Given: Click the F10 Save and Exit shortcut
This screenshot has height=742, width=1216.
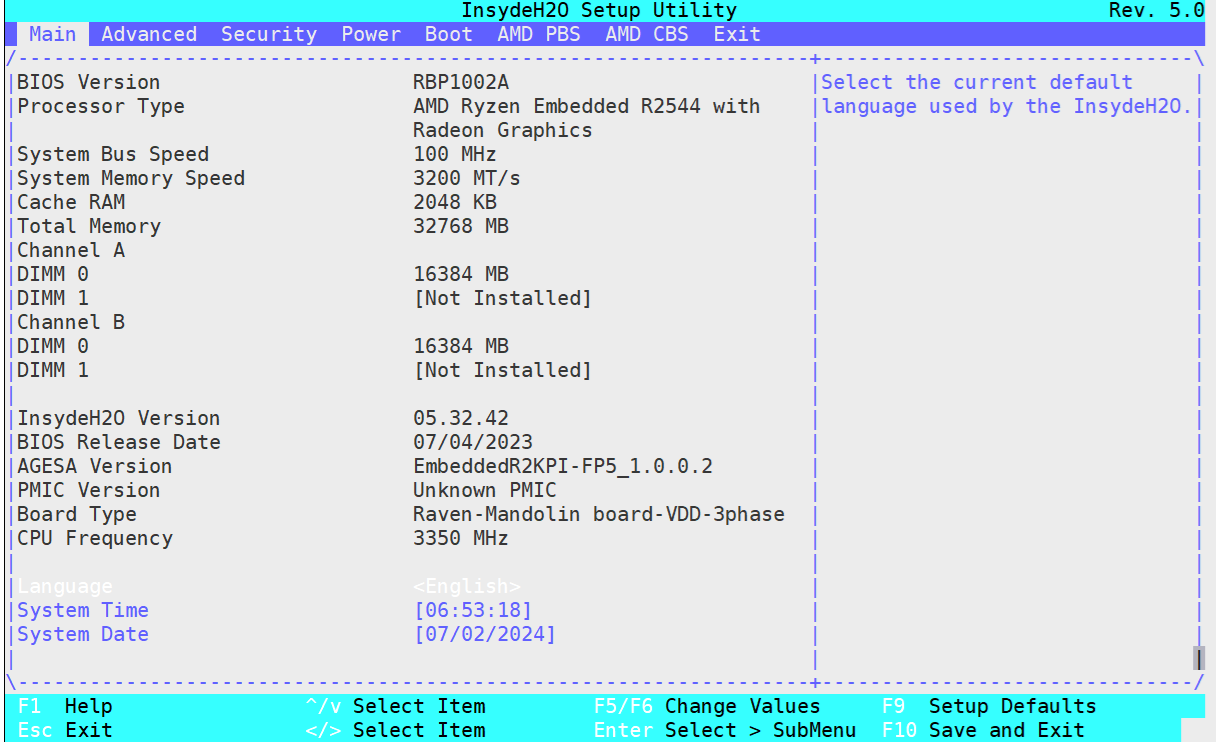Looking at the screenshot, I should click(x=983, y=730).
